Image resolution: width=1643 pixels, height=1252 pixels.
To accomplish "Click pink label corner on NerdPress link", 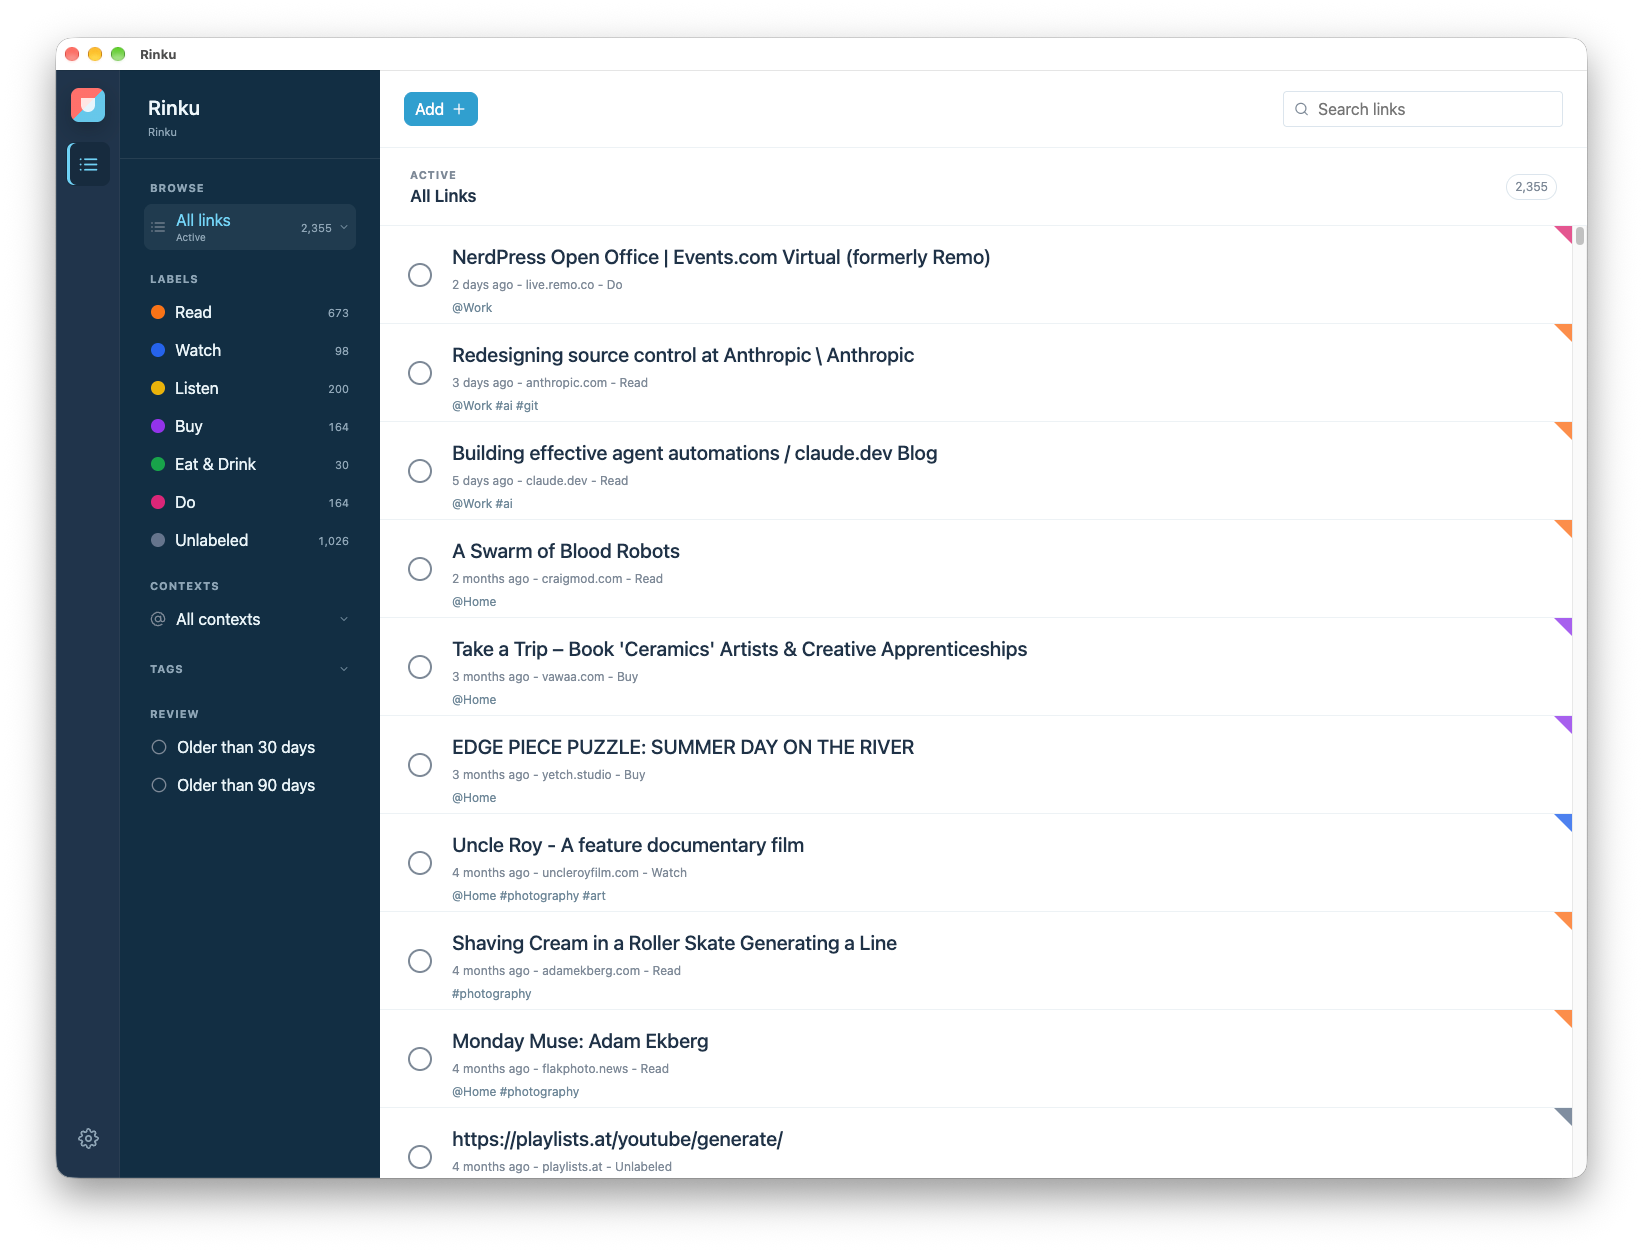I will click(1564, 234).
